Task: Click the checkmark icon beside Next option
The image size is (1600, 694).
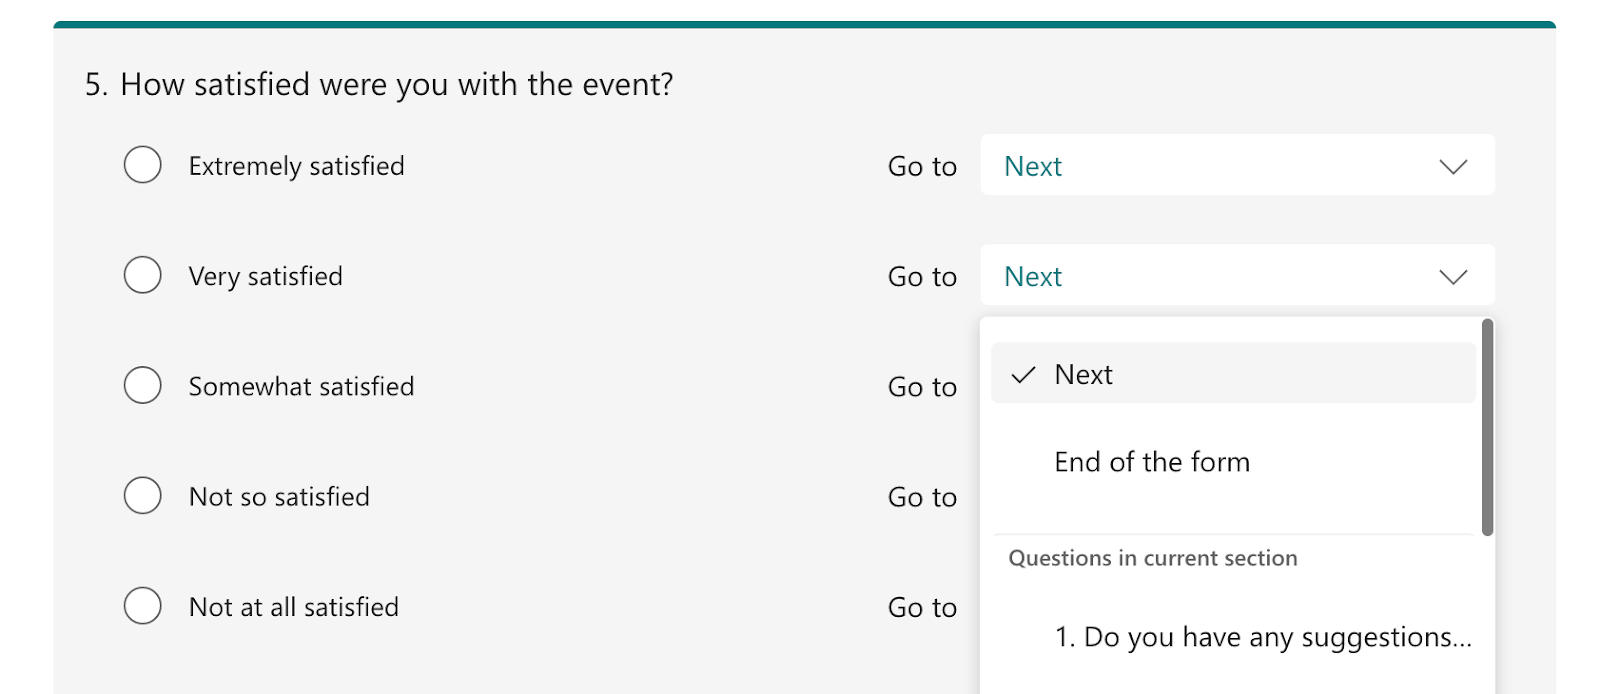Action: click(x=1023, y=375)
